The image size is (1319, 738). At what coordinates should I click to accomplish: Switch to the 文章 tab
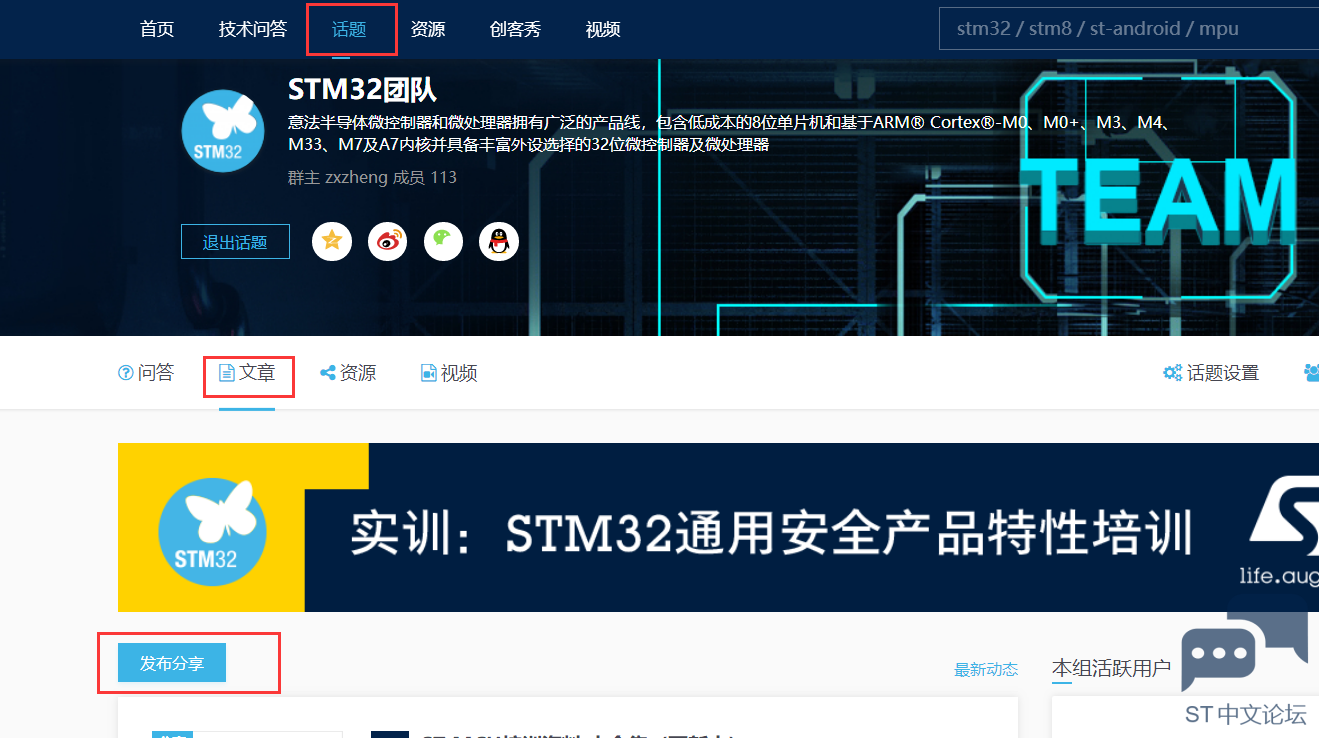(x=247, y=373)
